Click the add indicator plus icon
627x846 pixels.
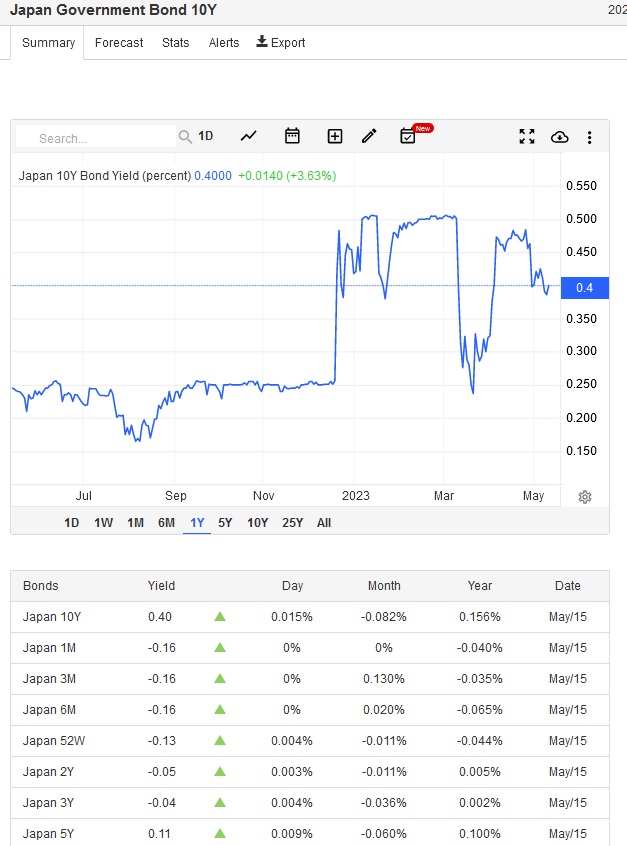click(x=335, y=137)
